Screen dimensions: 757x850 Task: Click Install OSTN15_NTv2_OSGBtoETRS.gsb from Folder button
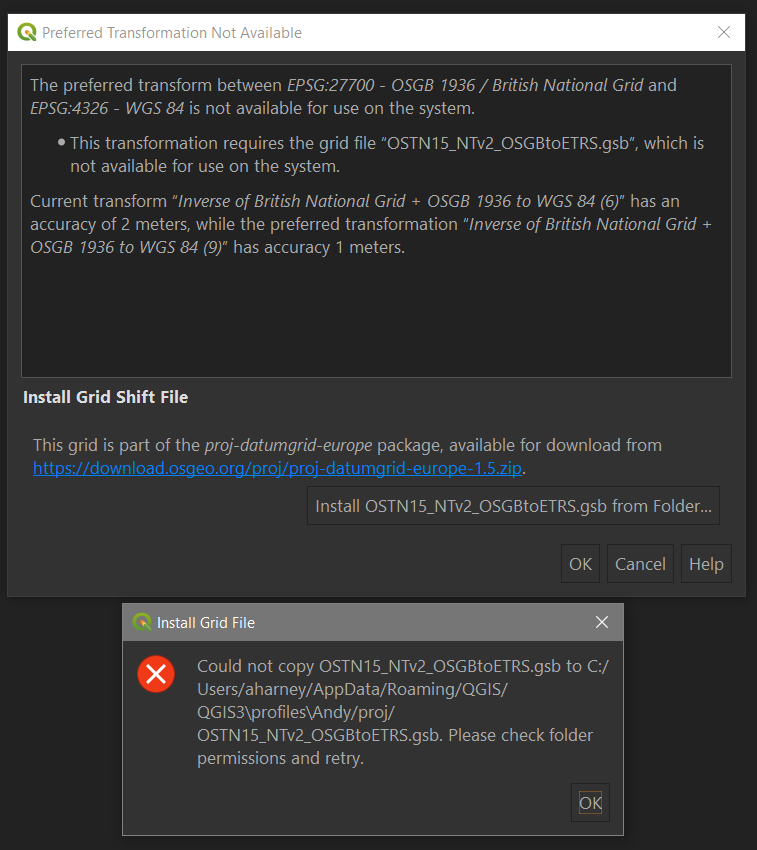point(514,506)
